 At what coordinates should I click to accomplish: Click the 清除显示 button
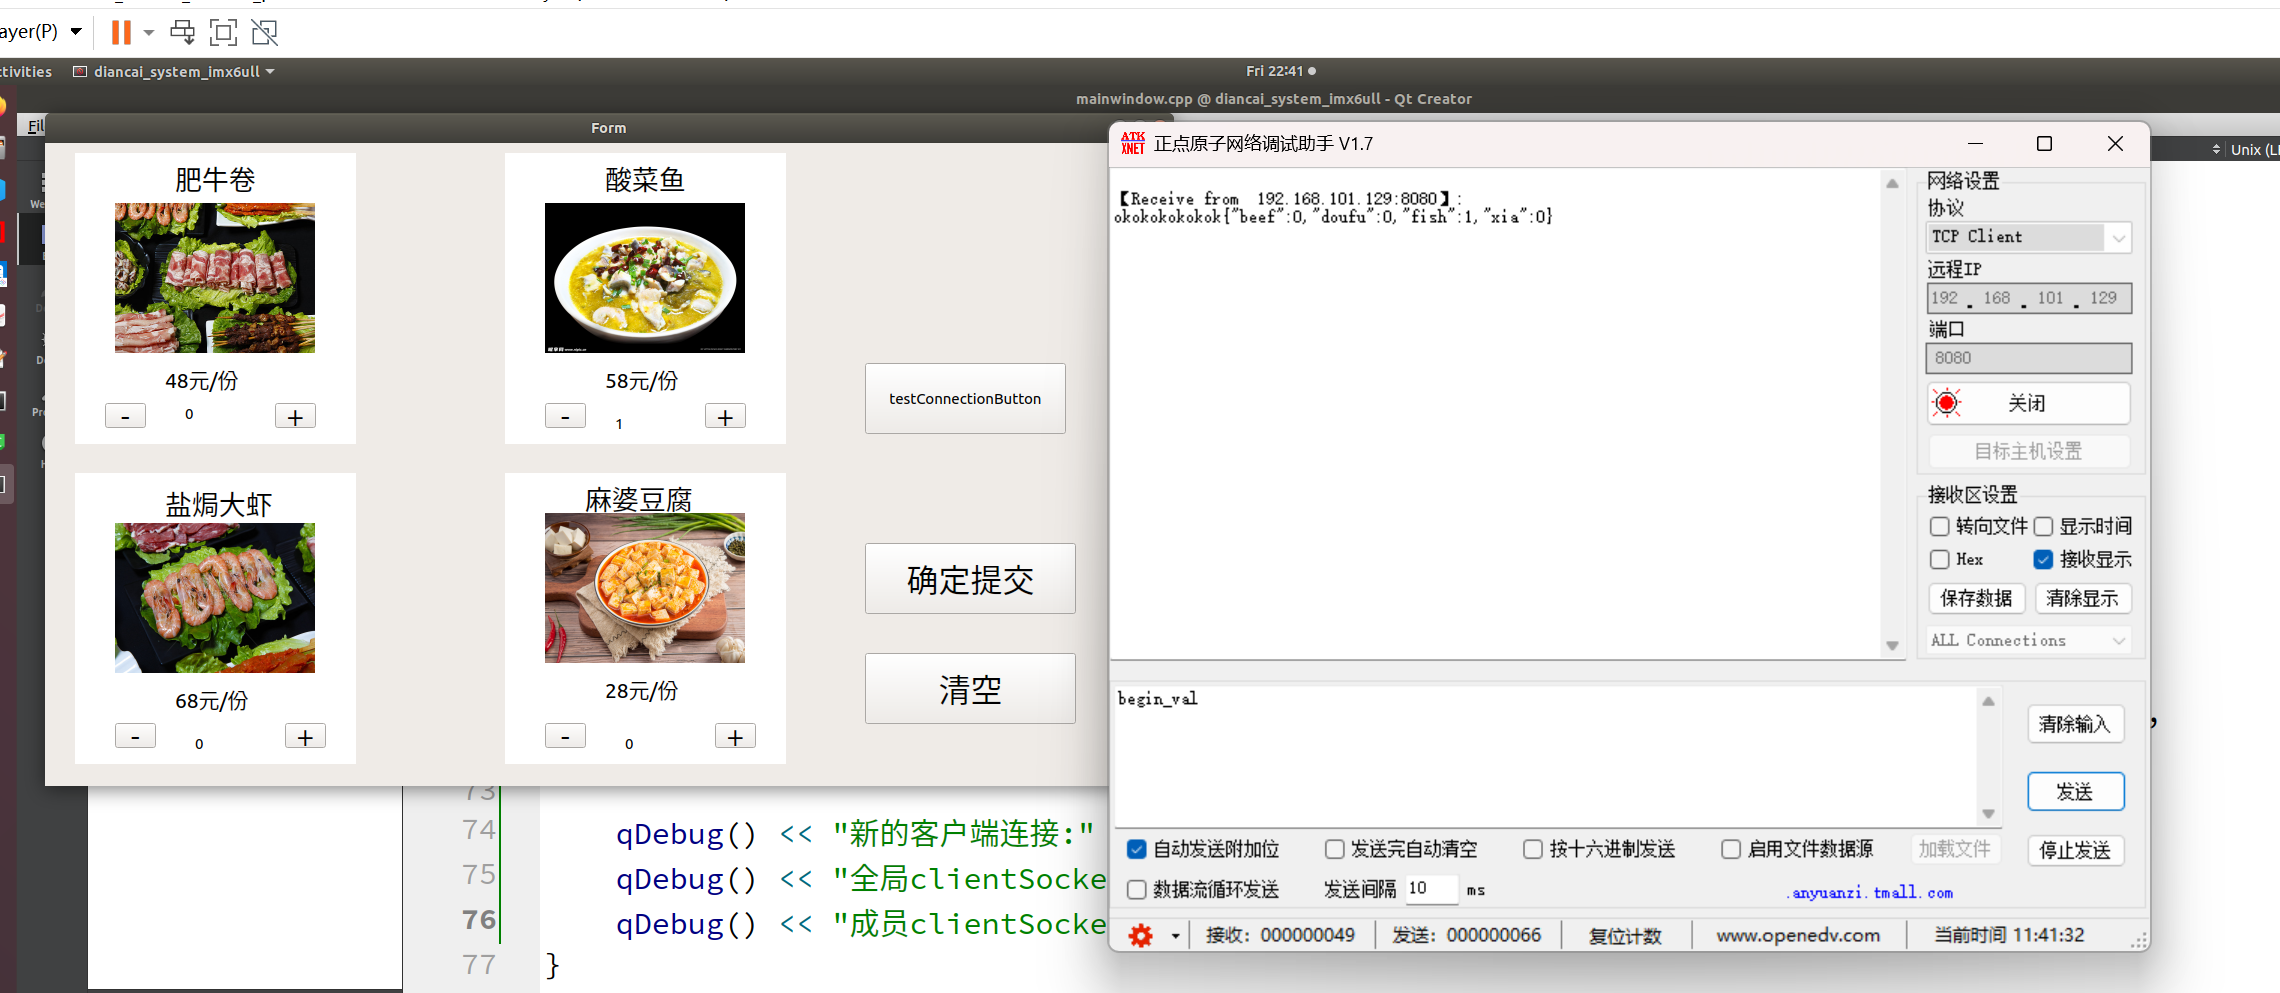2083,598
